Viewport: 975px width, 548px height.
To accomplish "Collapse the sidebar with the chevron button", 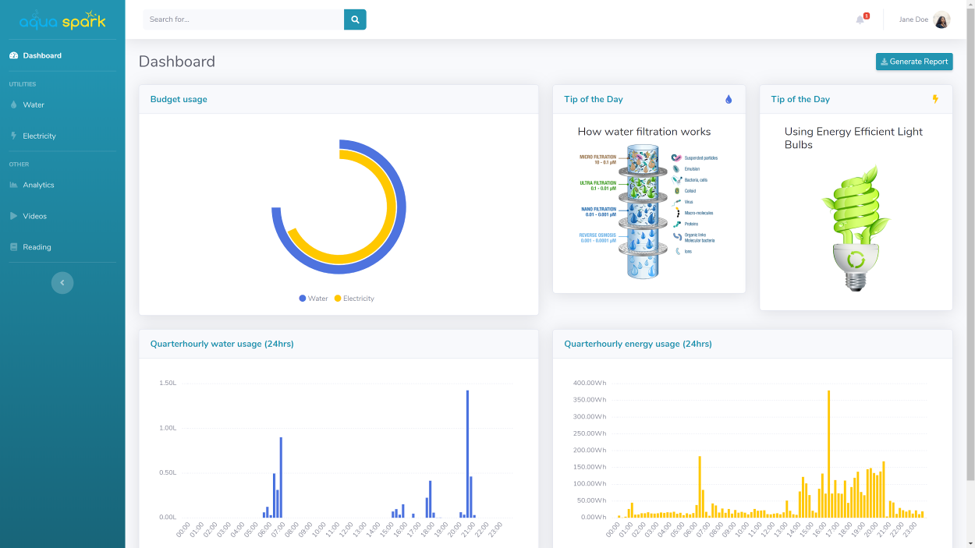I will coord(62,283).
